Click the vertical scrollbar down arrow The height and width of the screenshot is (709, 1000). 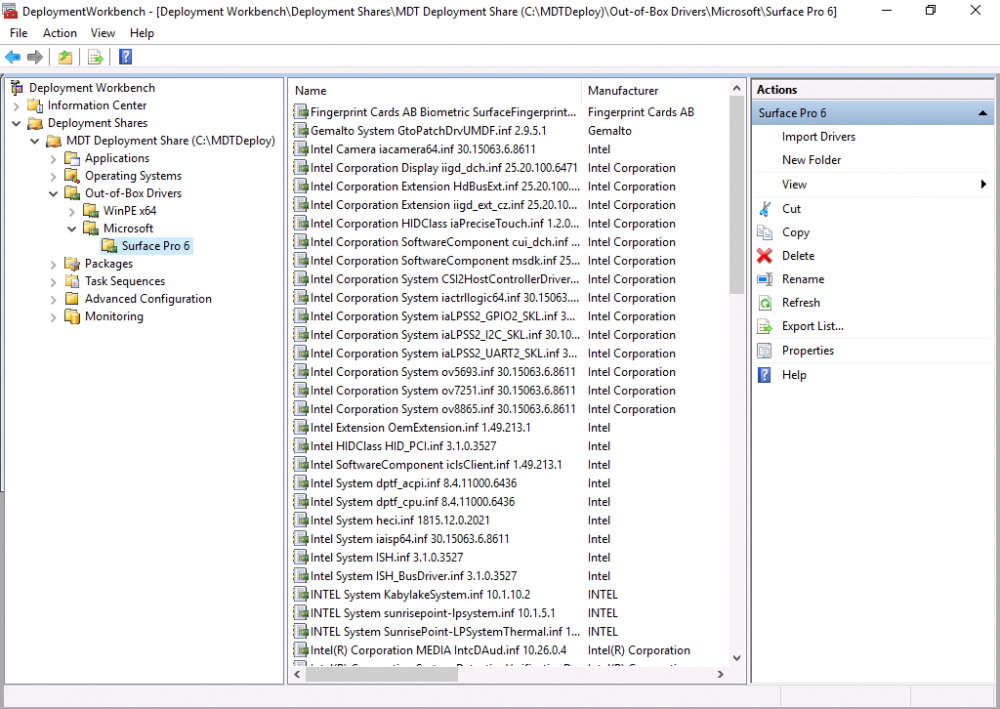pos(737,658)
